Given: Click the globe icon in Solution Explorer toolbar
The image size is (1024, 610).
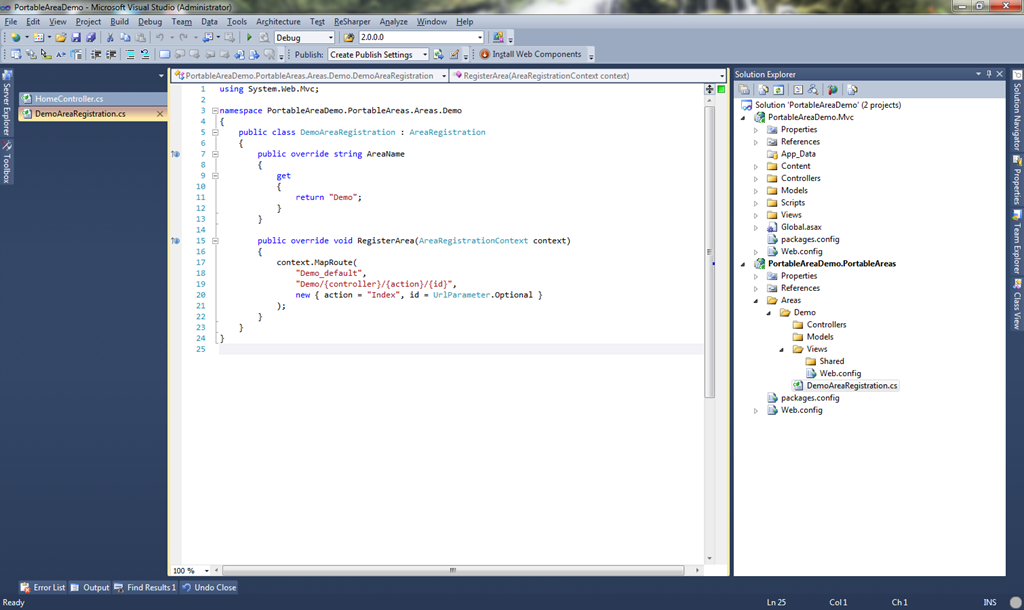Looking at the screenshot, I should tap(833, 89).
